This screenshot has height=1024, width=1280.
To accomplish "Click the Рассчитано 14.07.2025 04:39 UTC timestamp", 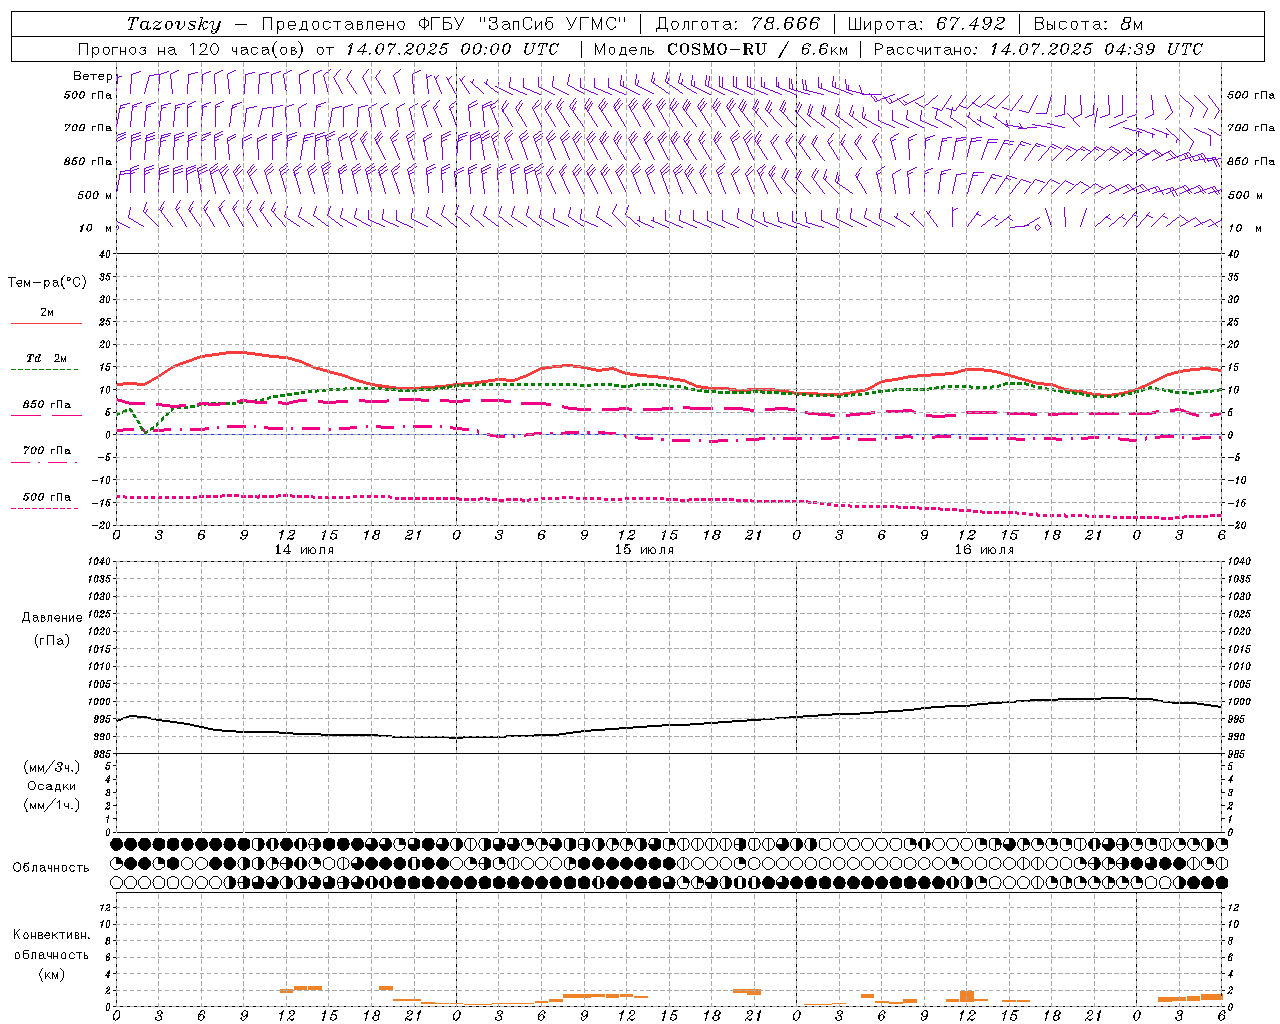I will (1038, 49).
